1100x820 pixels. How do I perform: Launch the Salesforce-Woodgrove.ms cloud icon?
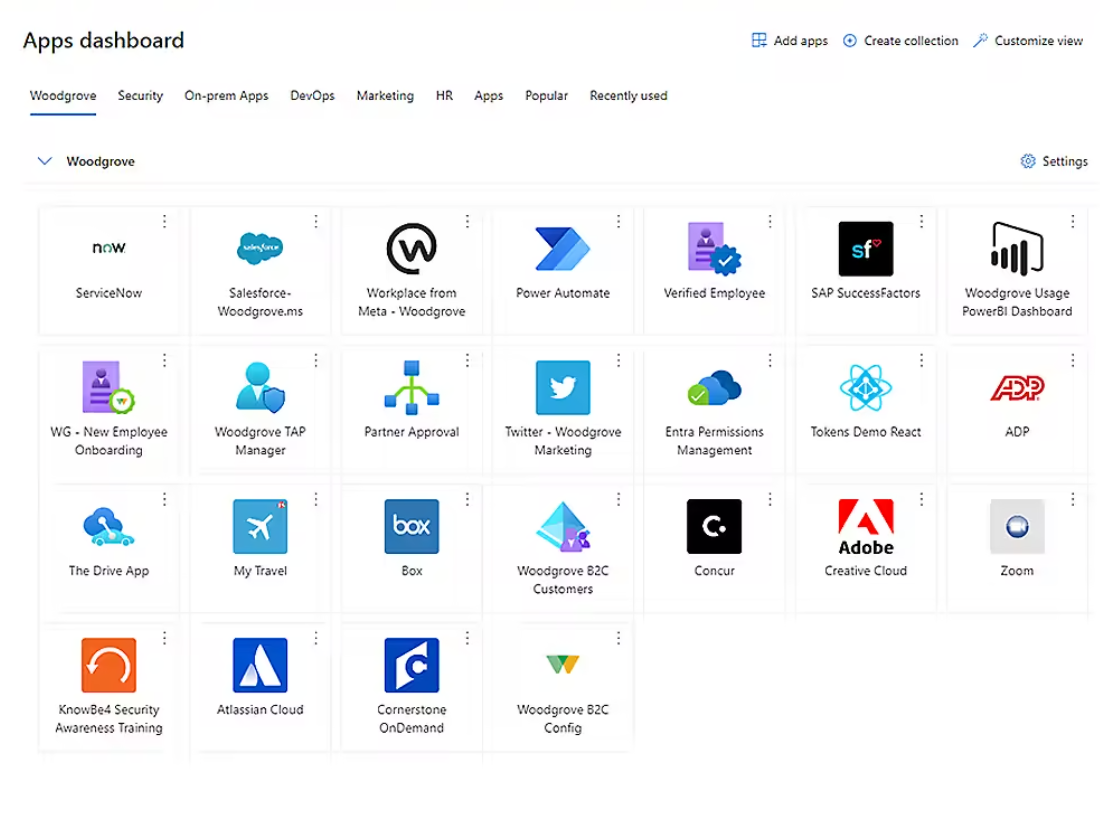[x=260, y=248]
